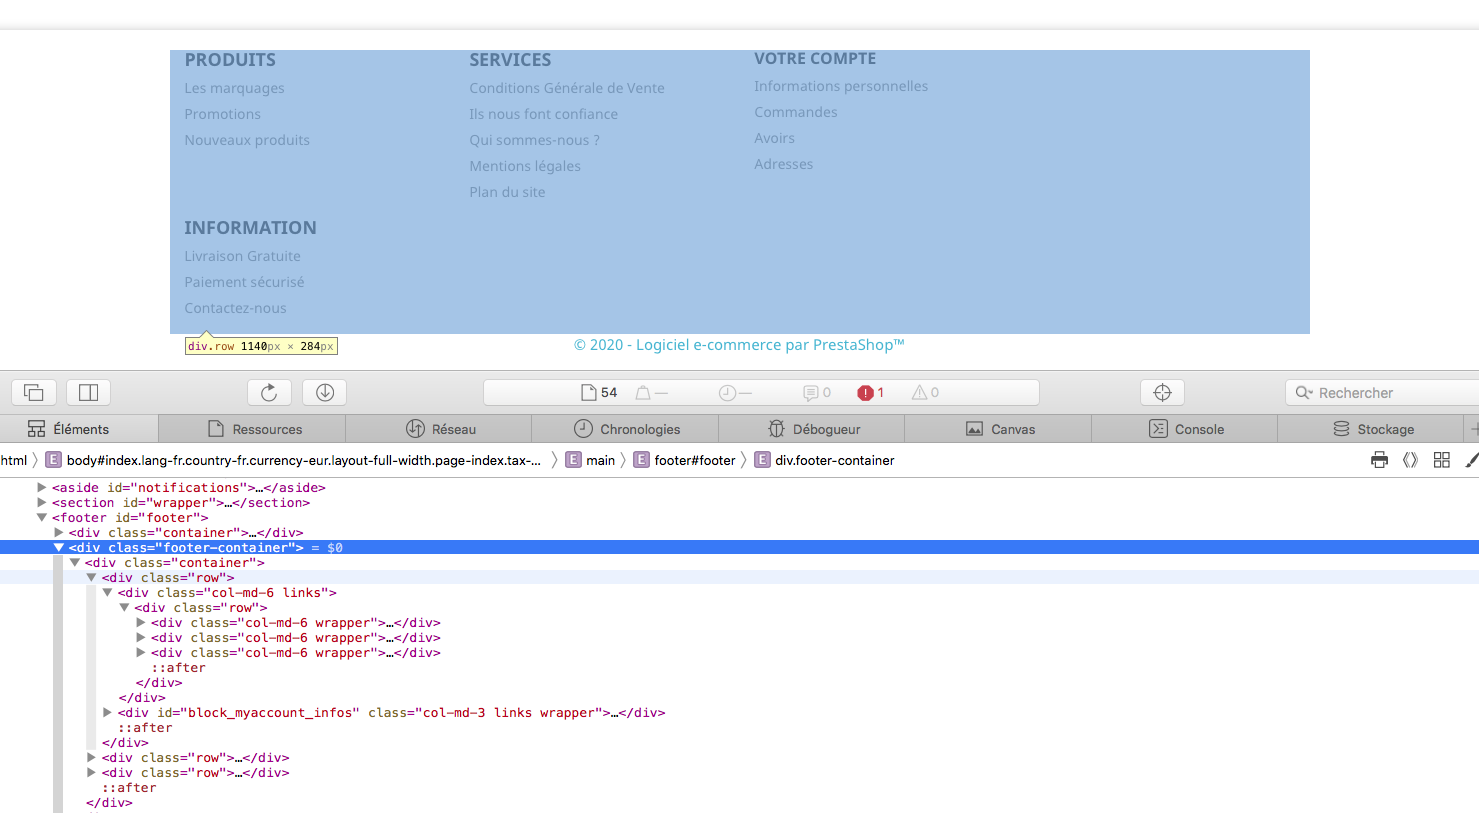The image size is (1479, 813).
Task: Click the console log bubble counter
Action: click(817, 393)
